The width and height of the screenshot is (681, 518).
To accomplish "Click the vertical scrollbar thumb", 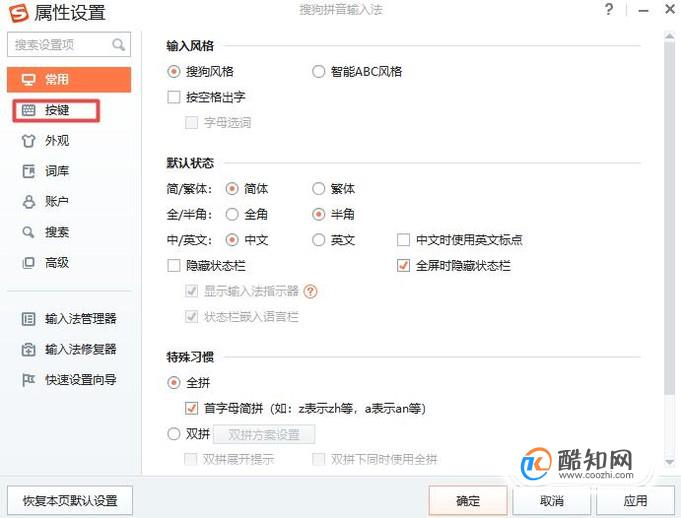I will (669, 217).
